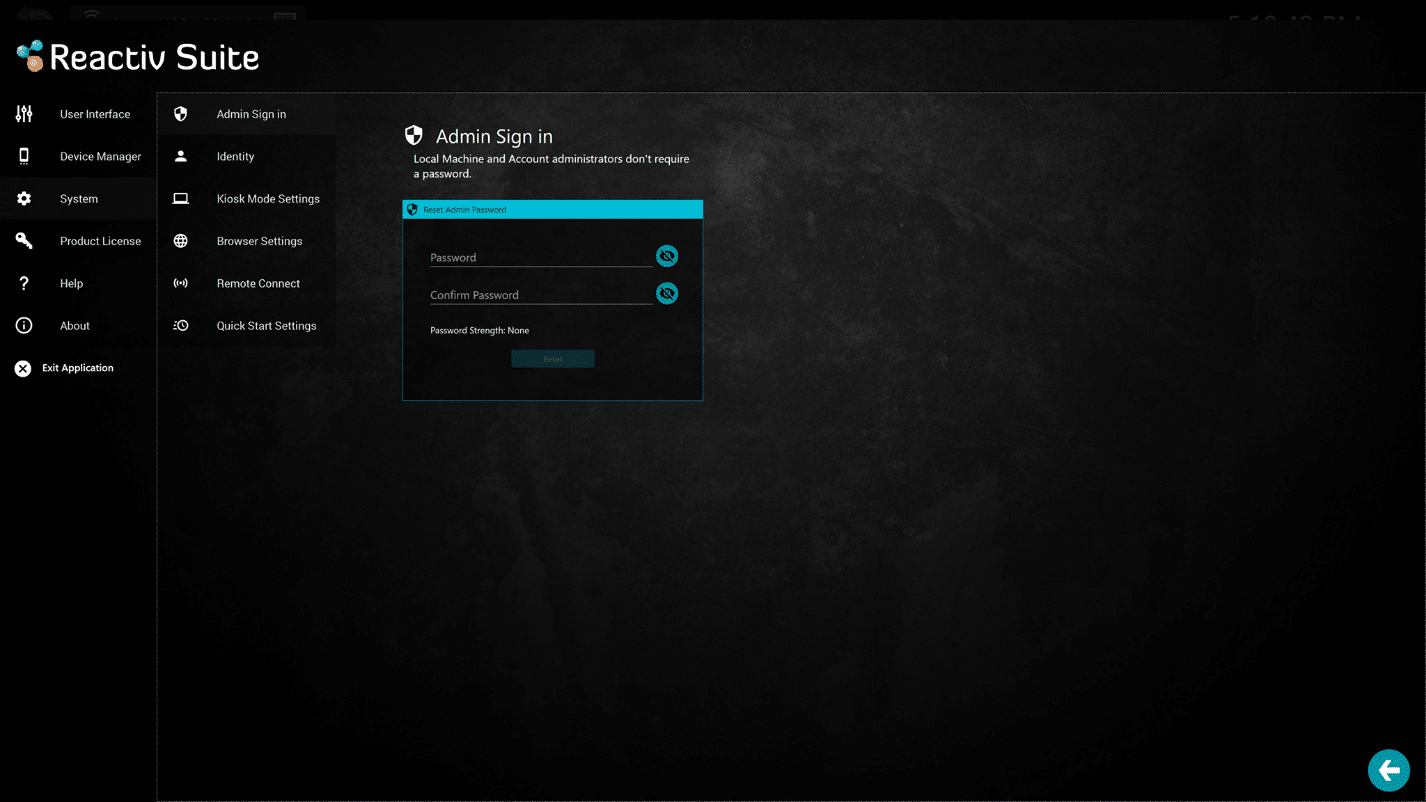The height and width of the screenshot is (802, 1426).
Task: Go to the Help section
Action: point(78,283)
